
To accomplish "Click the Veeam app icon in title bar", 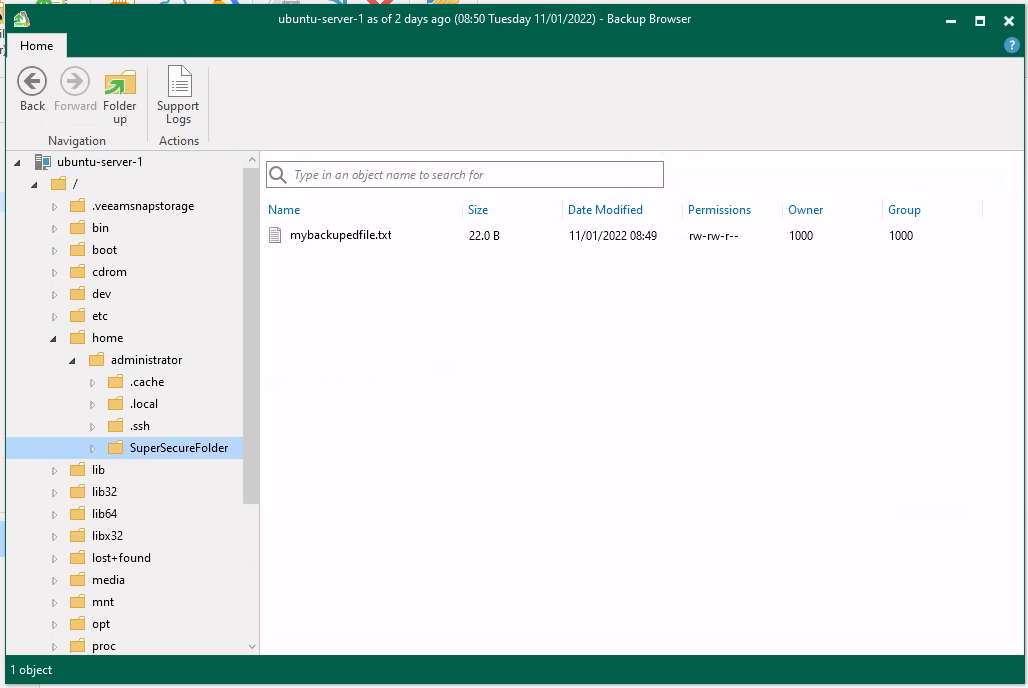I will [x=22, y=19].
